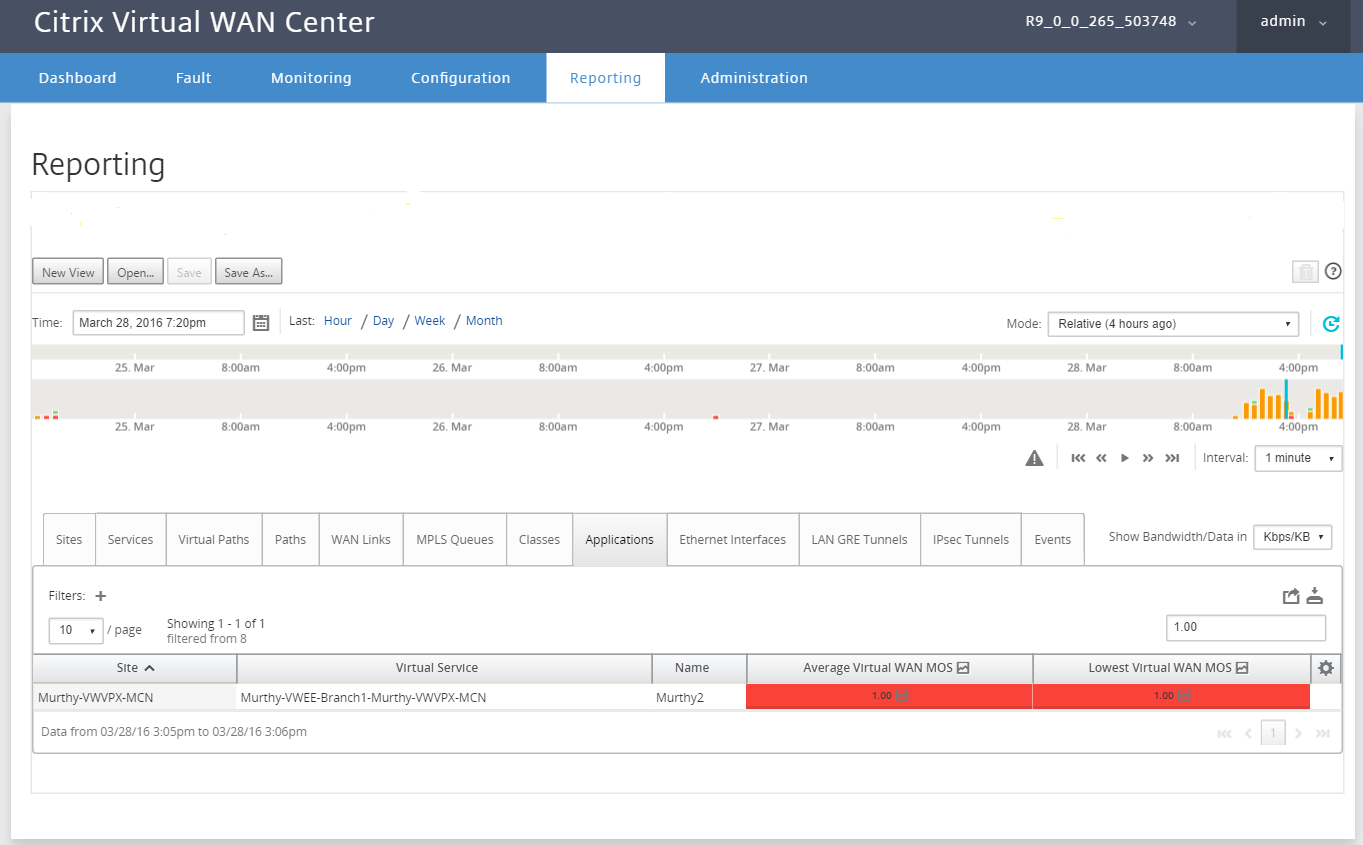Open the calendar date picker icon
This screenshot has width=1363, height=845.
[x=261, y=322]
